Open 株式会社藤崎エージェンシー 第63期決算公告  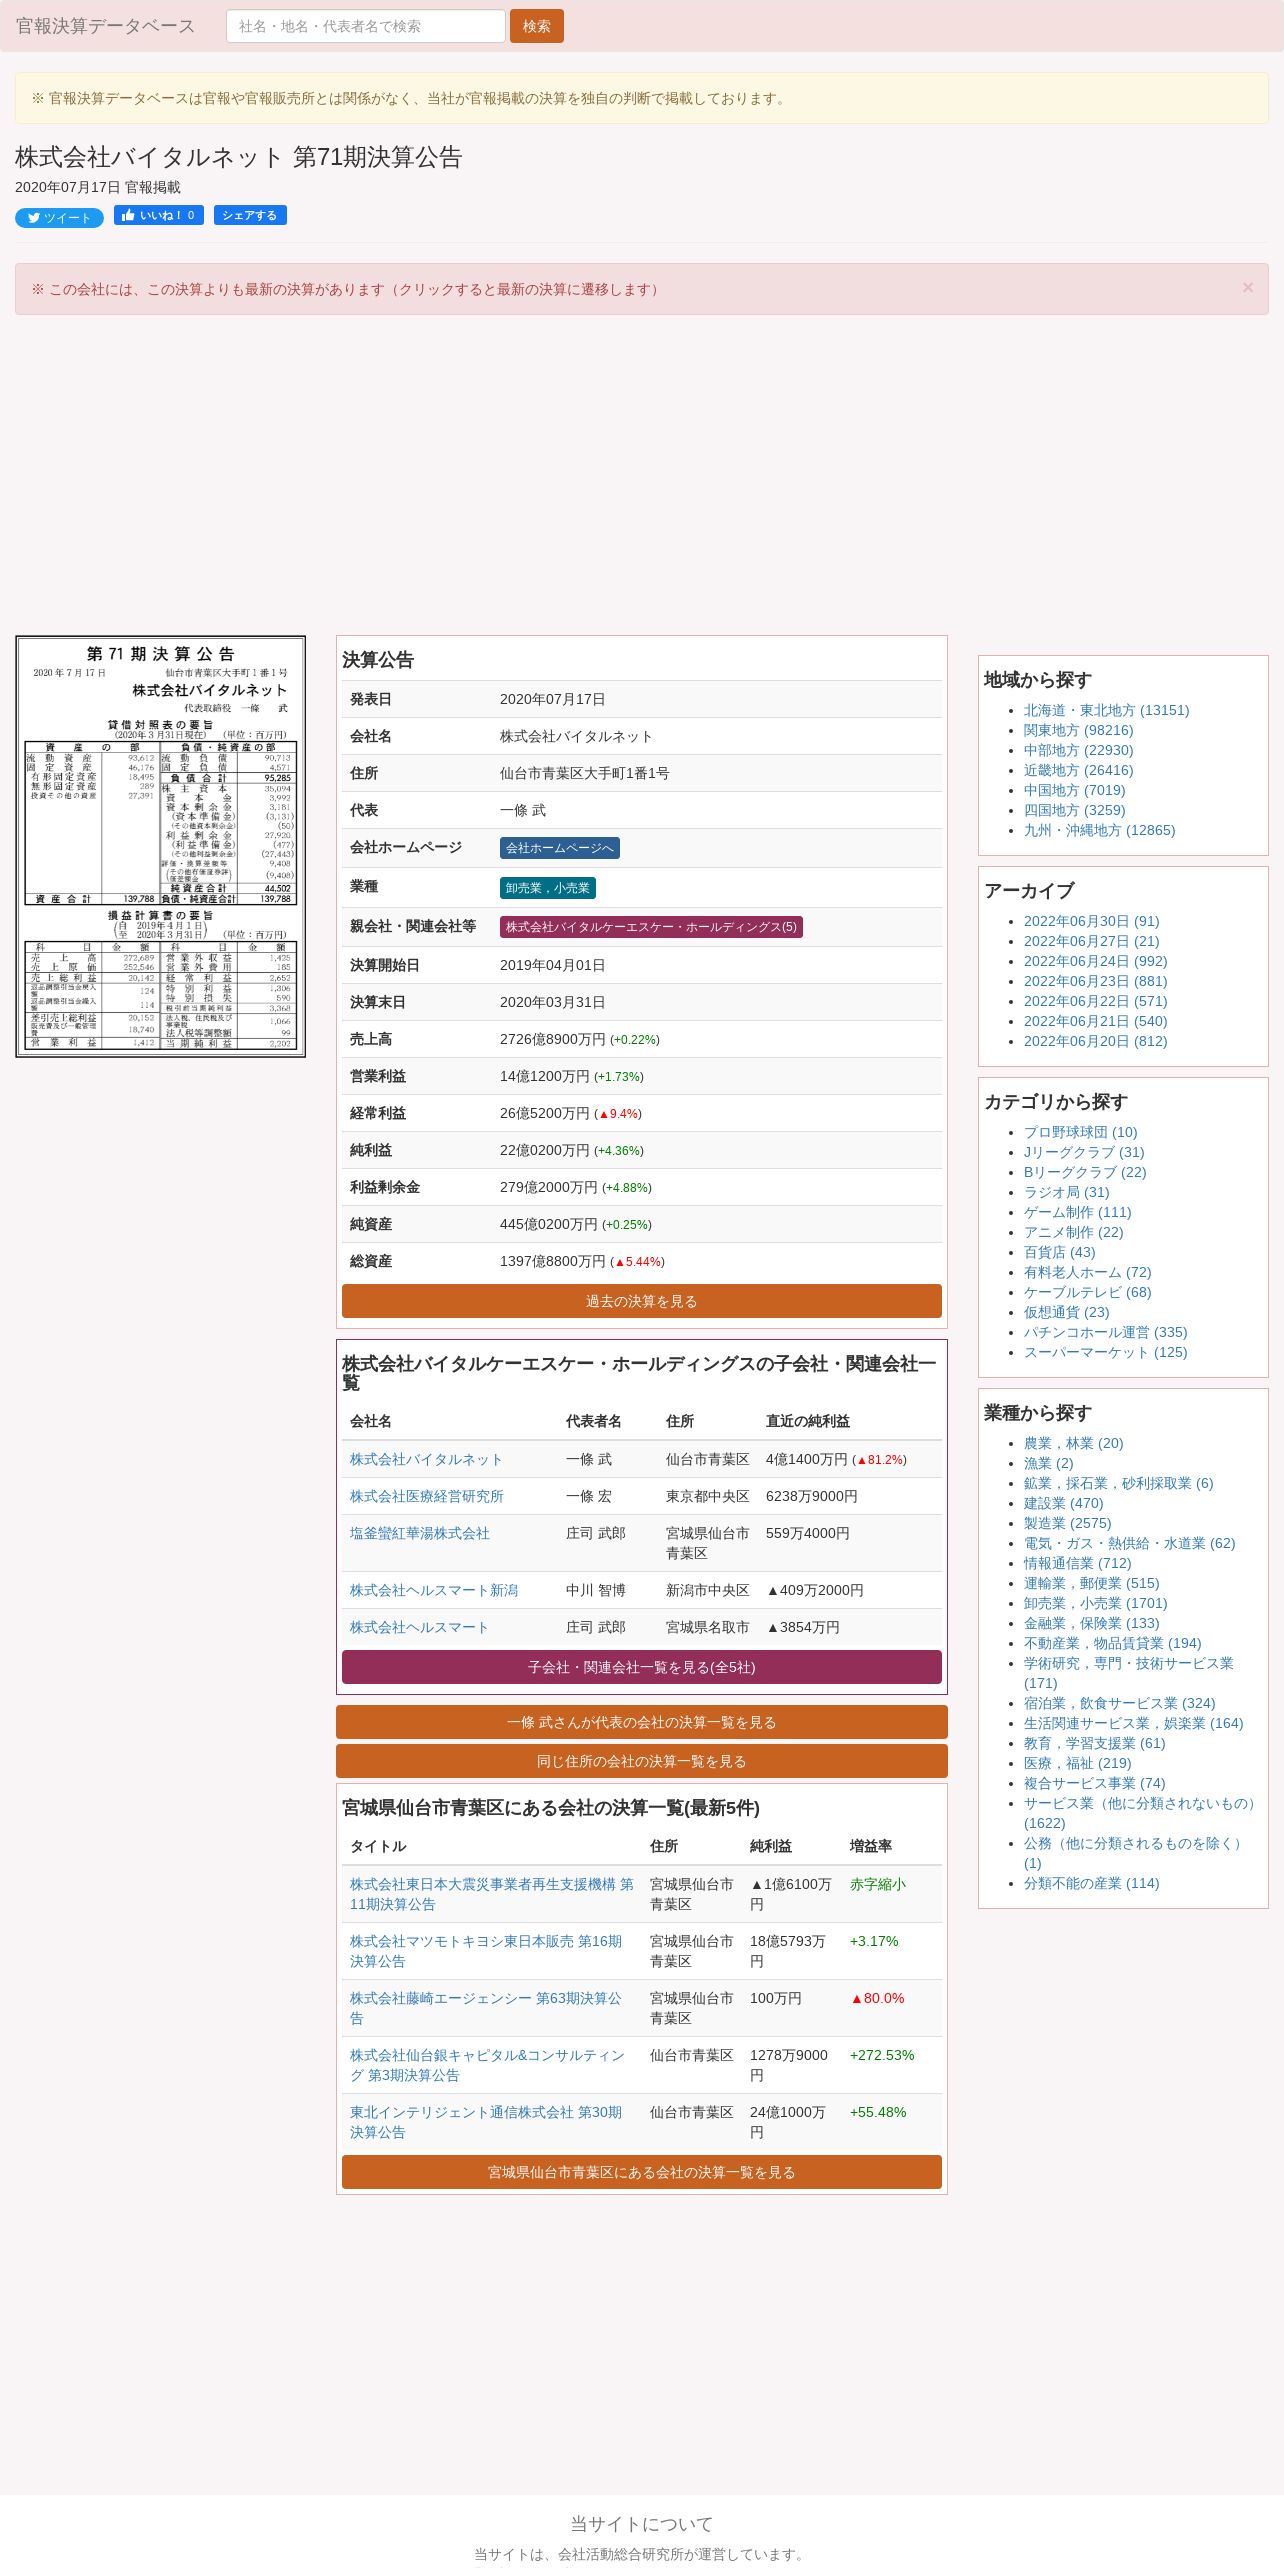(486, 2008)
